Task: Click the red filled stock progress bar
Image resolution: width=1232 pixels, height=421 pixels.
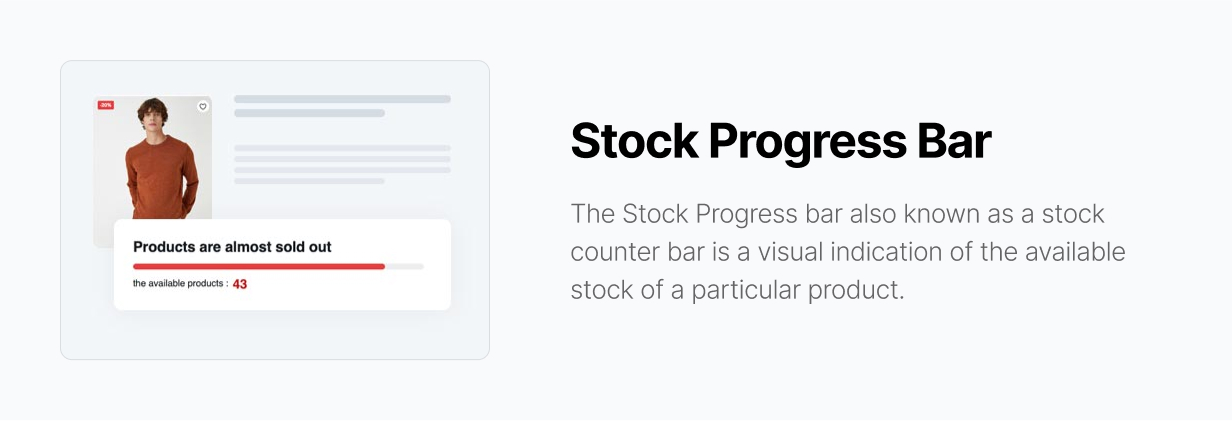Action: pos(259,267)
